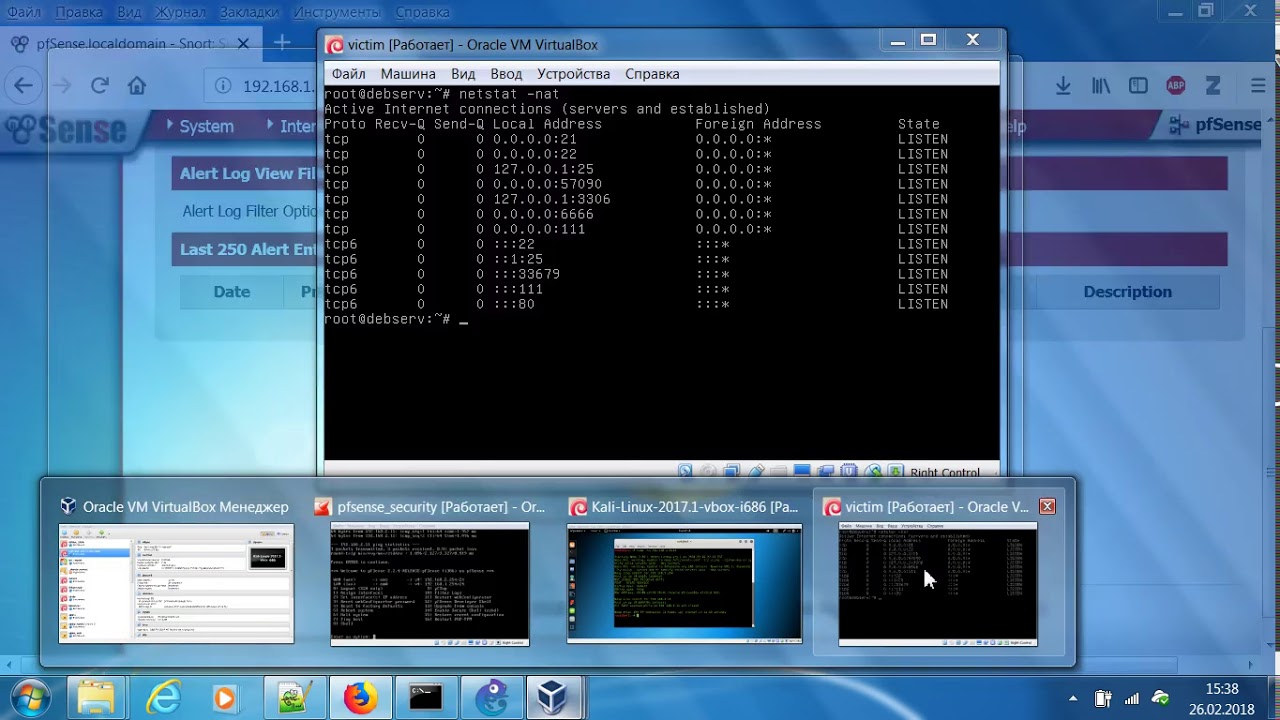
Task: Open Firefox downloads panel
Action: [1063, 86]
